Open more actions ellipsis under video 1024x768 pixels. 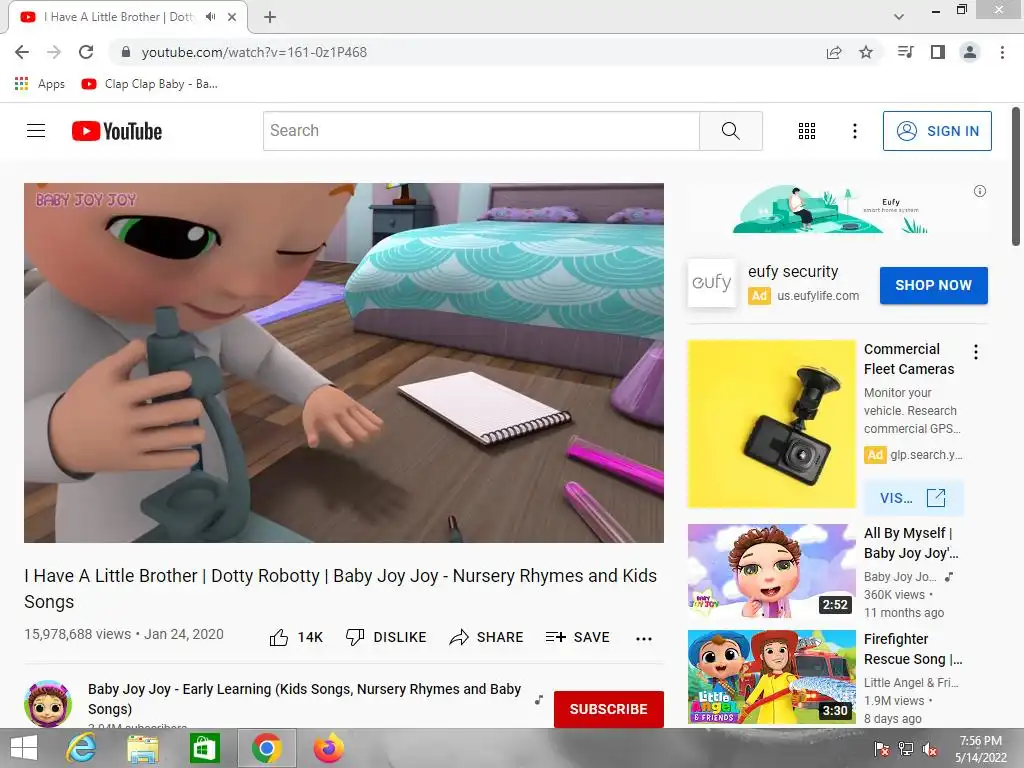point(644,639)
